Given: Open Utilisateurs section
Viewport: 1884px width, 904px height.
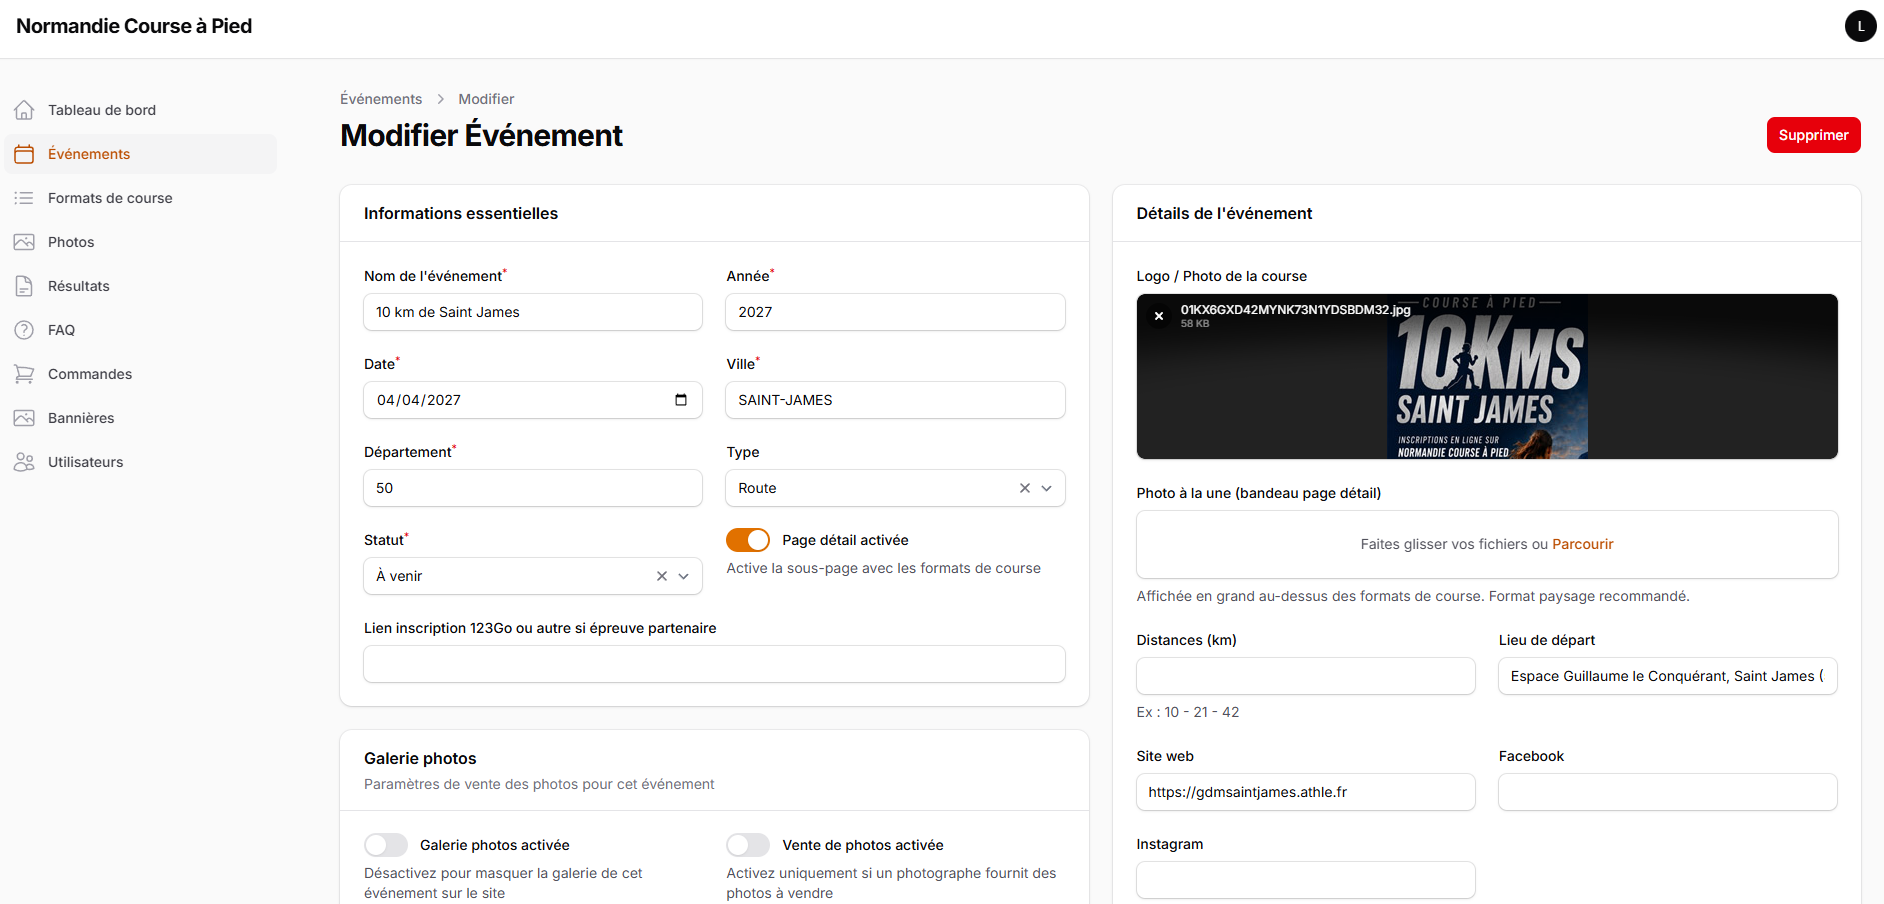Looking at the screenshot, I should 141,462.
